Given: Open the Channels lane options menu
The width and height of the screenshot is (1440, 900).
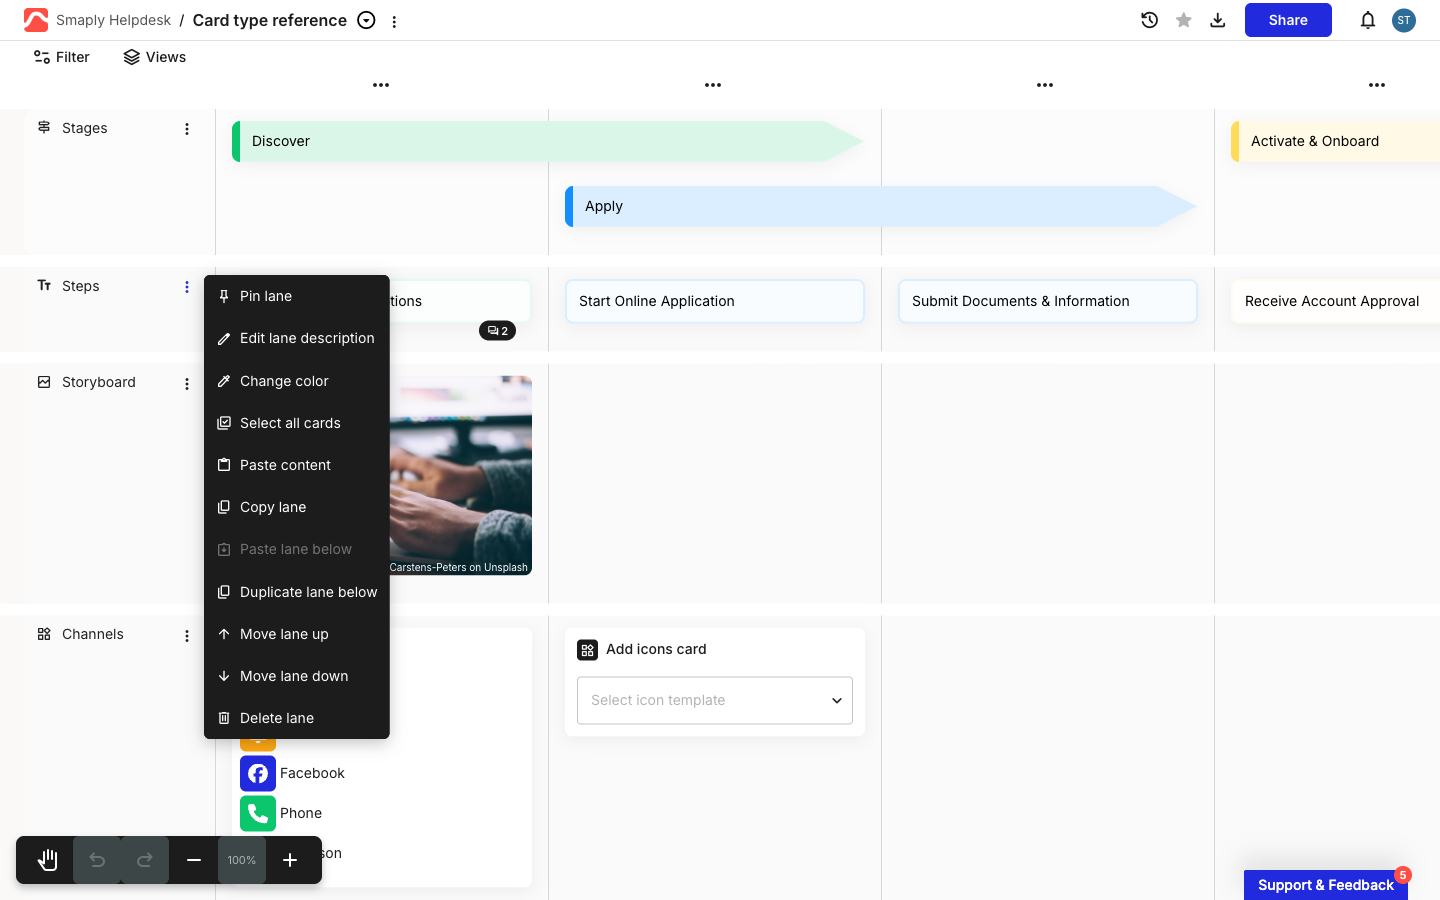Looking at the screenshot, I should pos(187,635).
